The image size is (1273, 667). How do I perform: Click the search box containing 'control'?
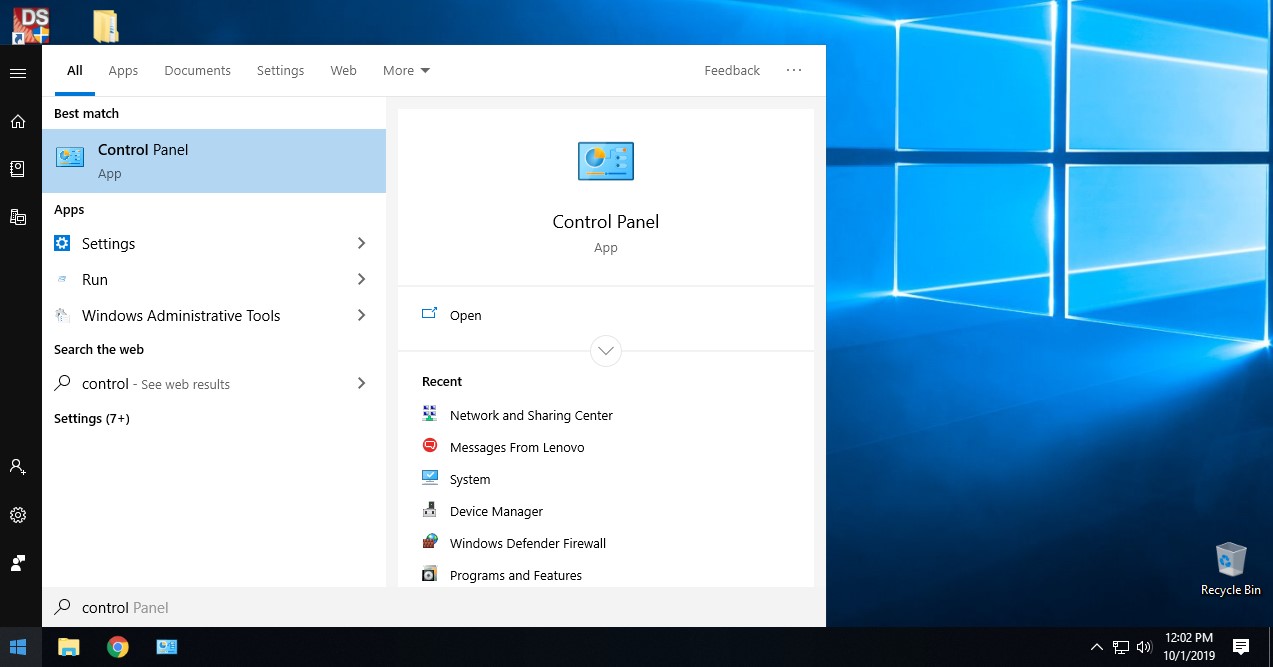coord(400,607)
